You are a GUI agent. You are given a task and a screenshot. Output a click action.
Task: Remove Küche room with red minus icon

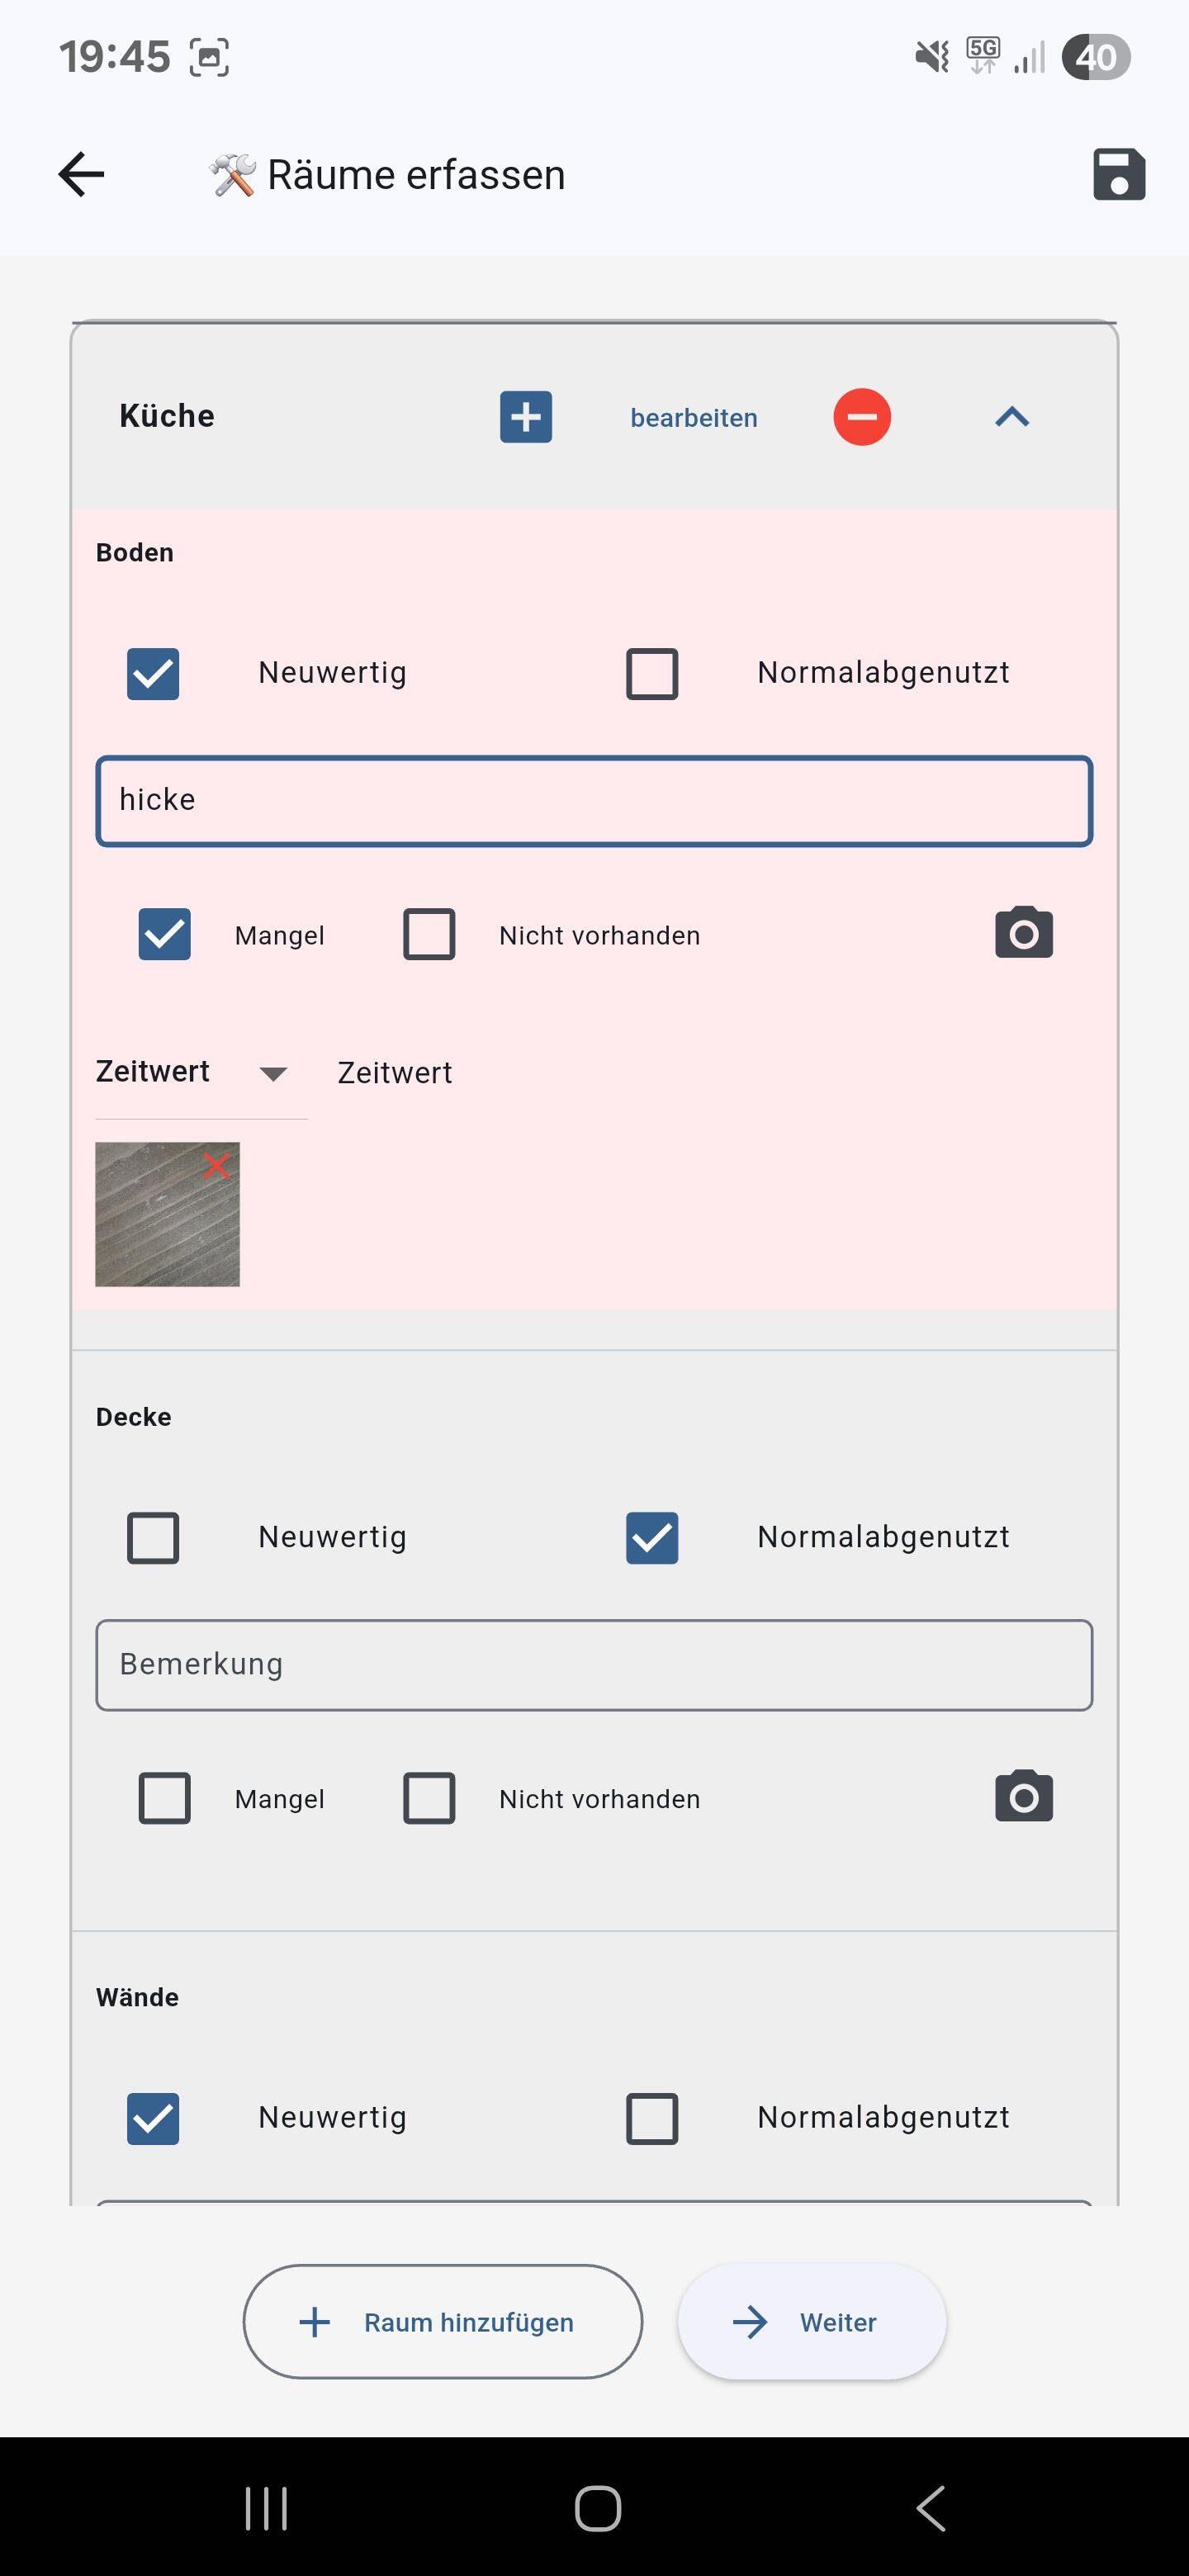click(861, 417)
